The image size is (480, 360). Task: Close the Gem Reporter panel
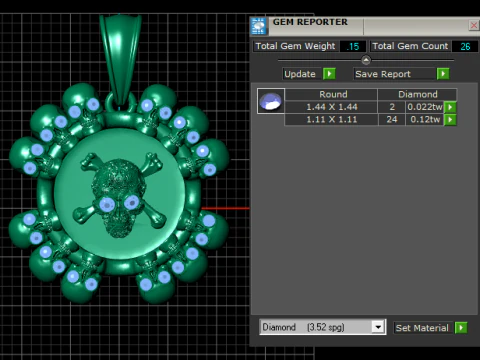click(474, 25)
